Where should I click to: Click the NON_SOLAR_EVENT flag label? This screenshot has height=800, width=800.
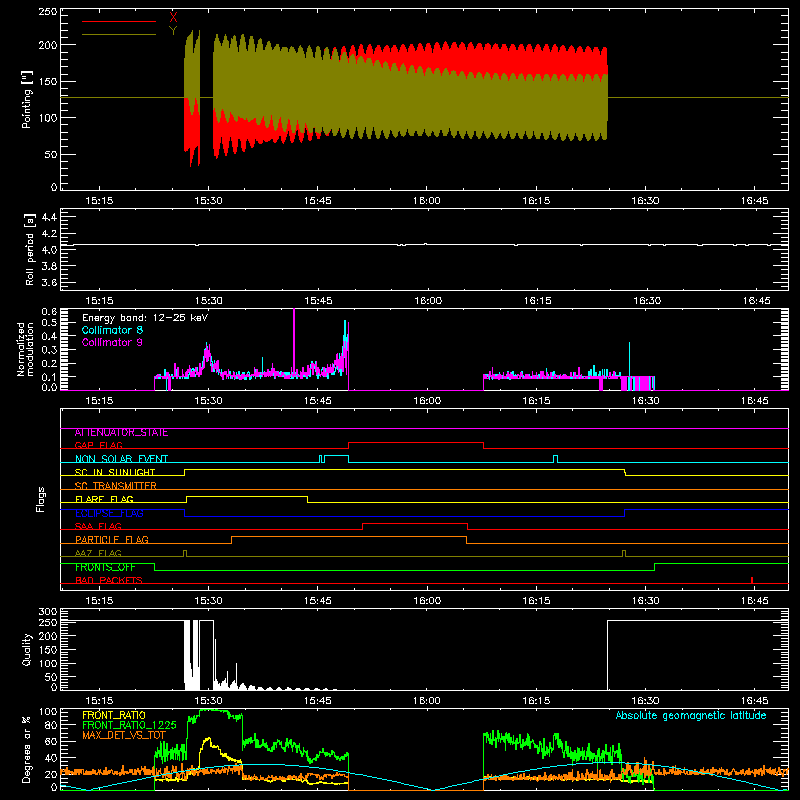121,459
